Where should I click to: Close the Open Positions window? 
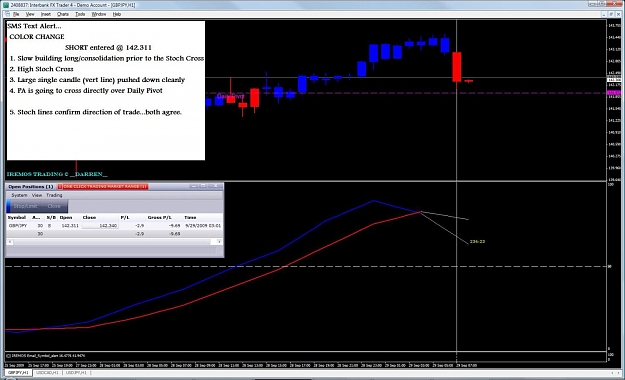[215, 186]
